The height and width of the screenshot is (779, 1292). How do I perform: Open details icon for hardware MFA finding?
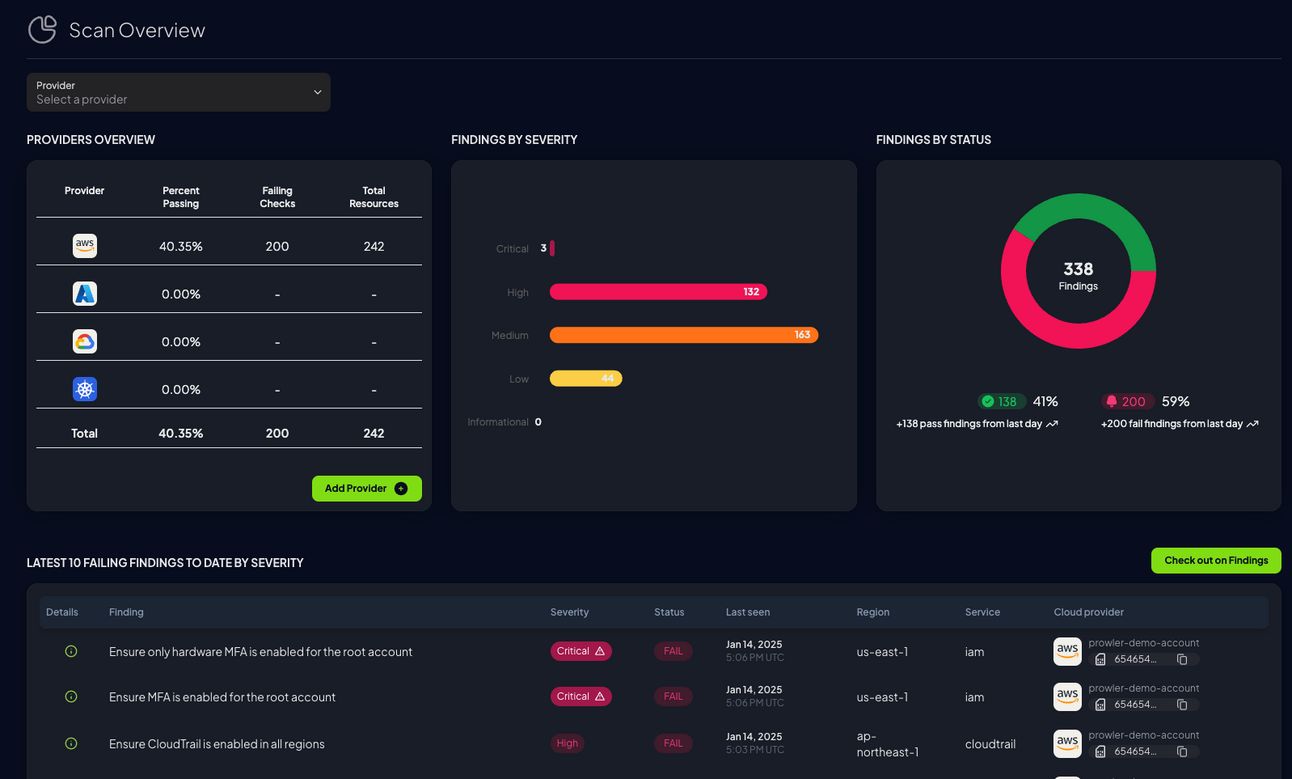(x=71, y=651)
